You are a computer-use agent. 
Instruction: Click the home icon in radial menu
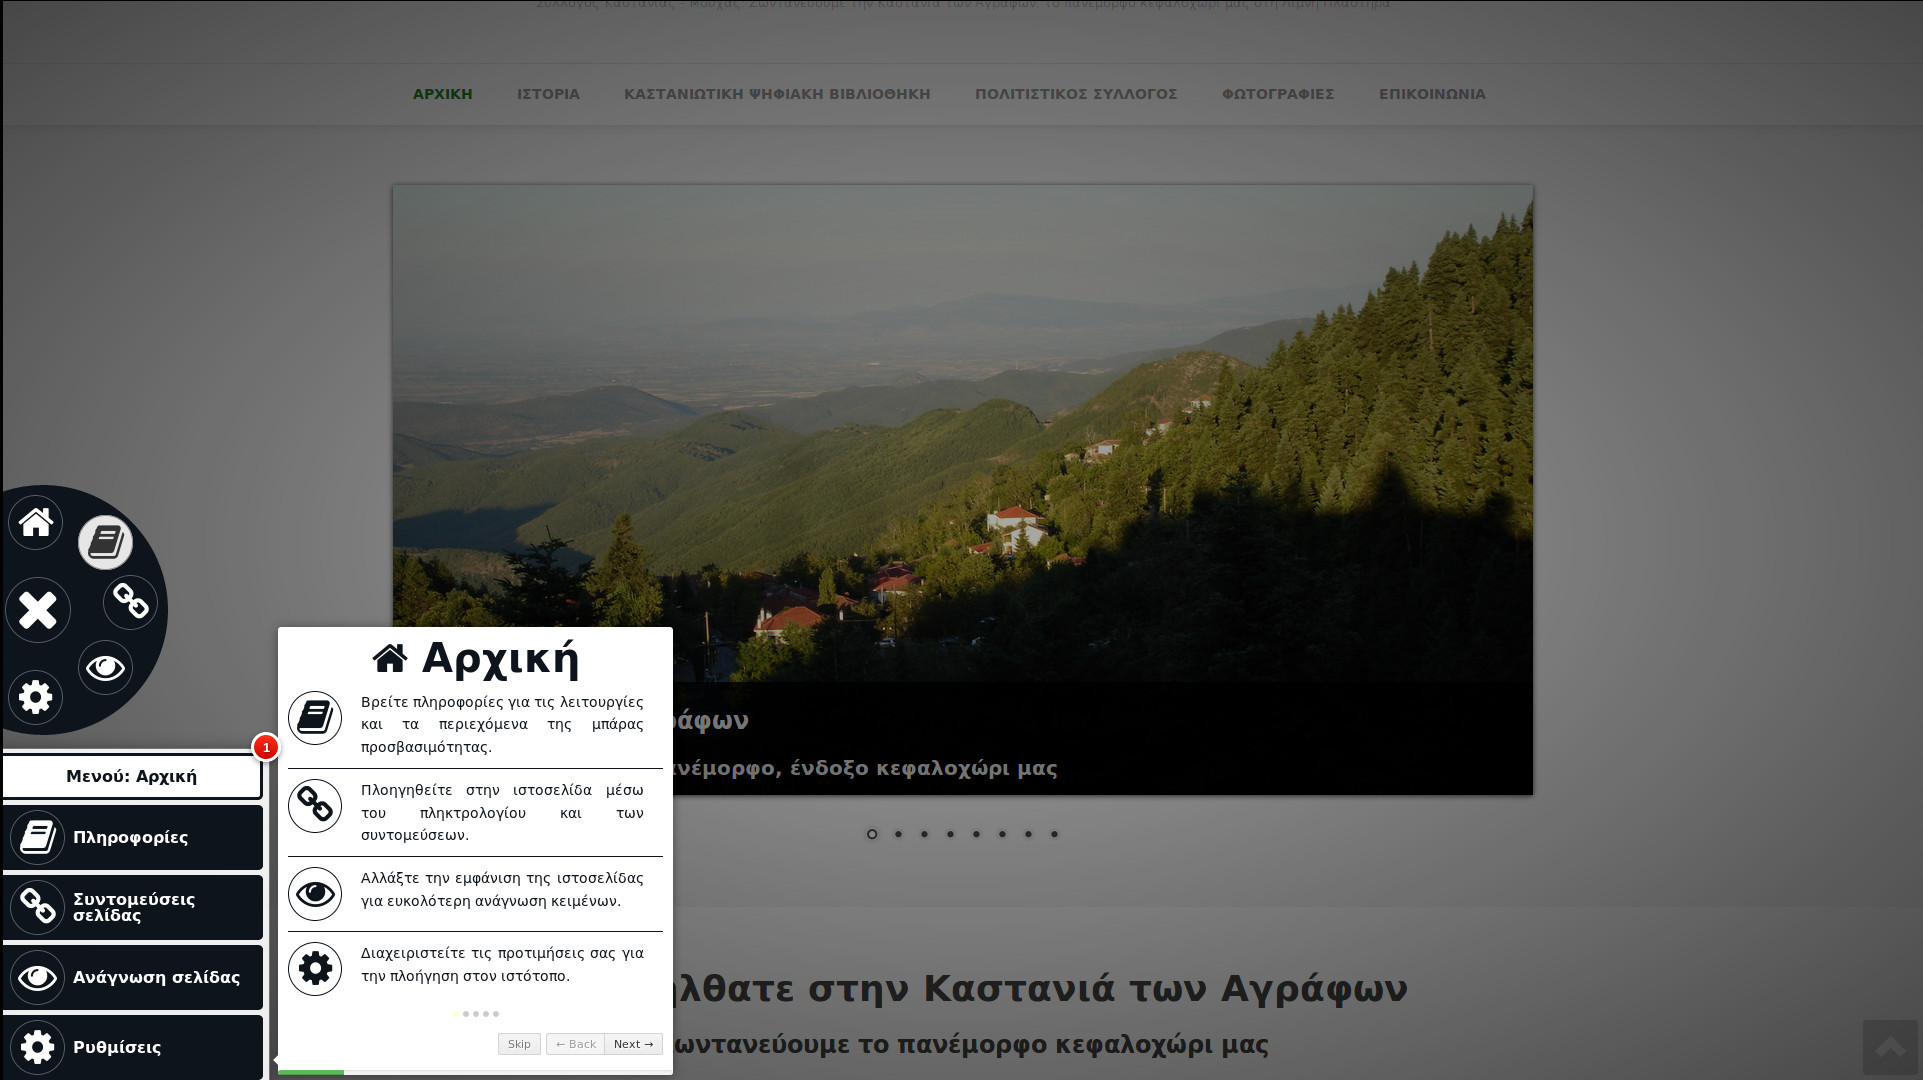(x=36, y=522)
